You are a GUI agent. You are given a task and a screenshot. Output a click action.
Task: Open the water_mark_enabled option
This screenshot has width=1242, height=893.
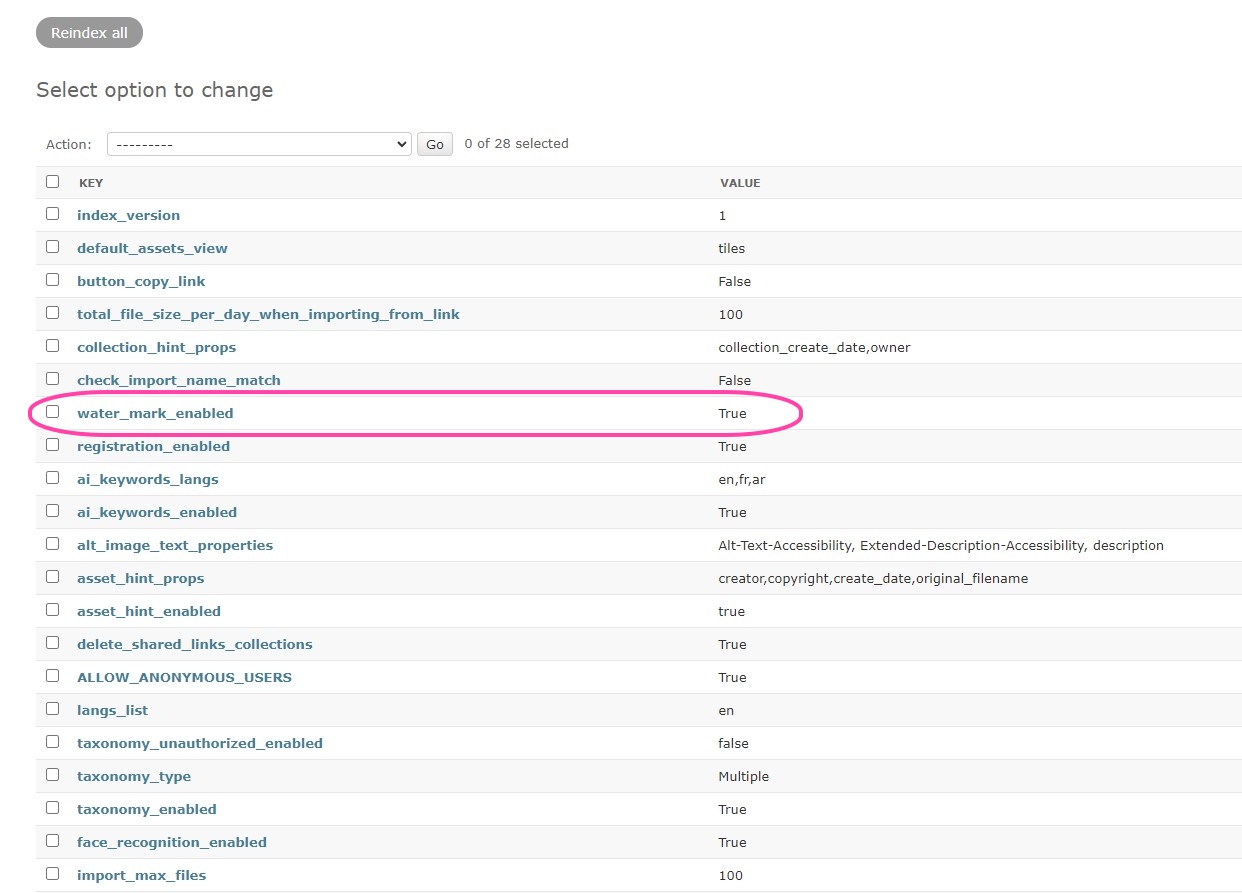tap(155, 413)
